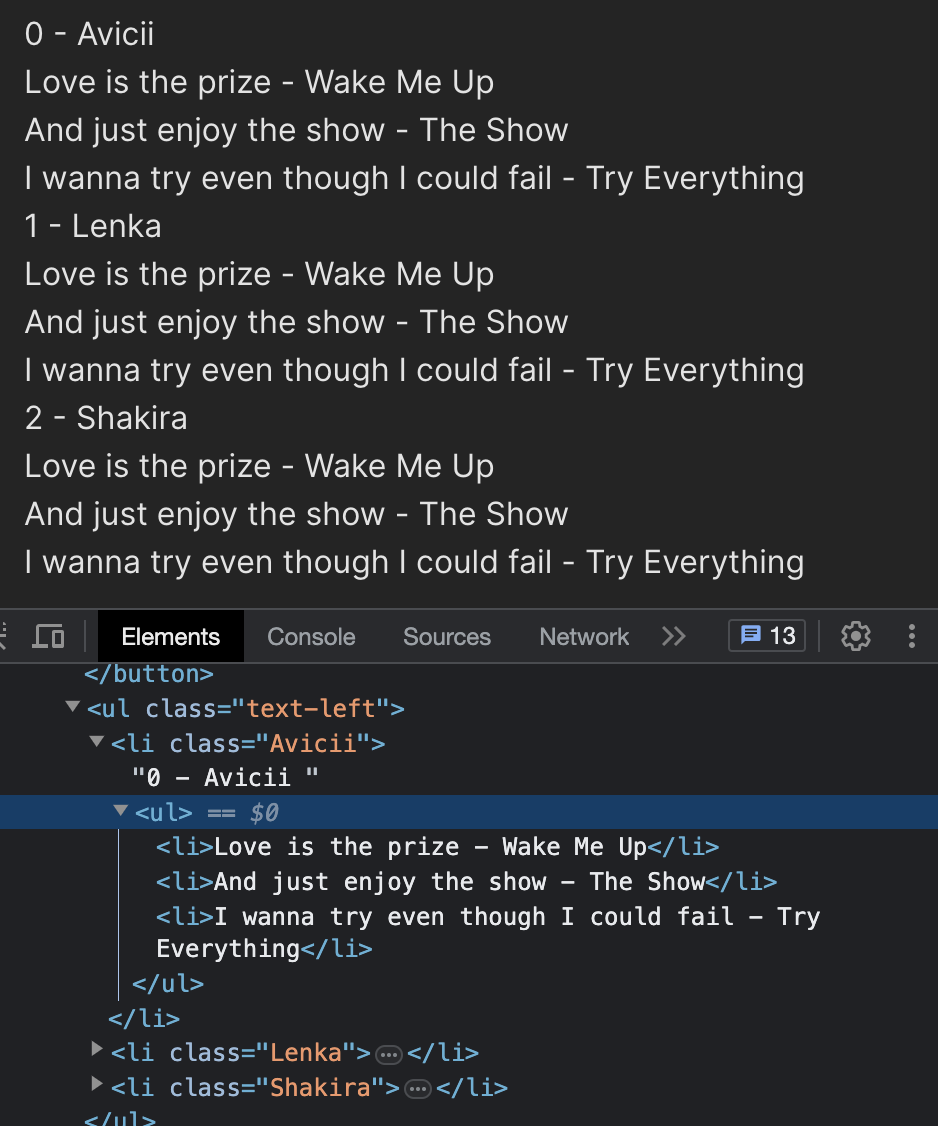Open the DevTools three-dot menu
This screenshot has height=1126, width=938.
pyautogui.click(x=911, y=636)
